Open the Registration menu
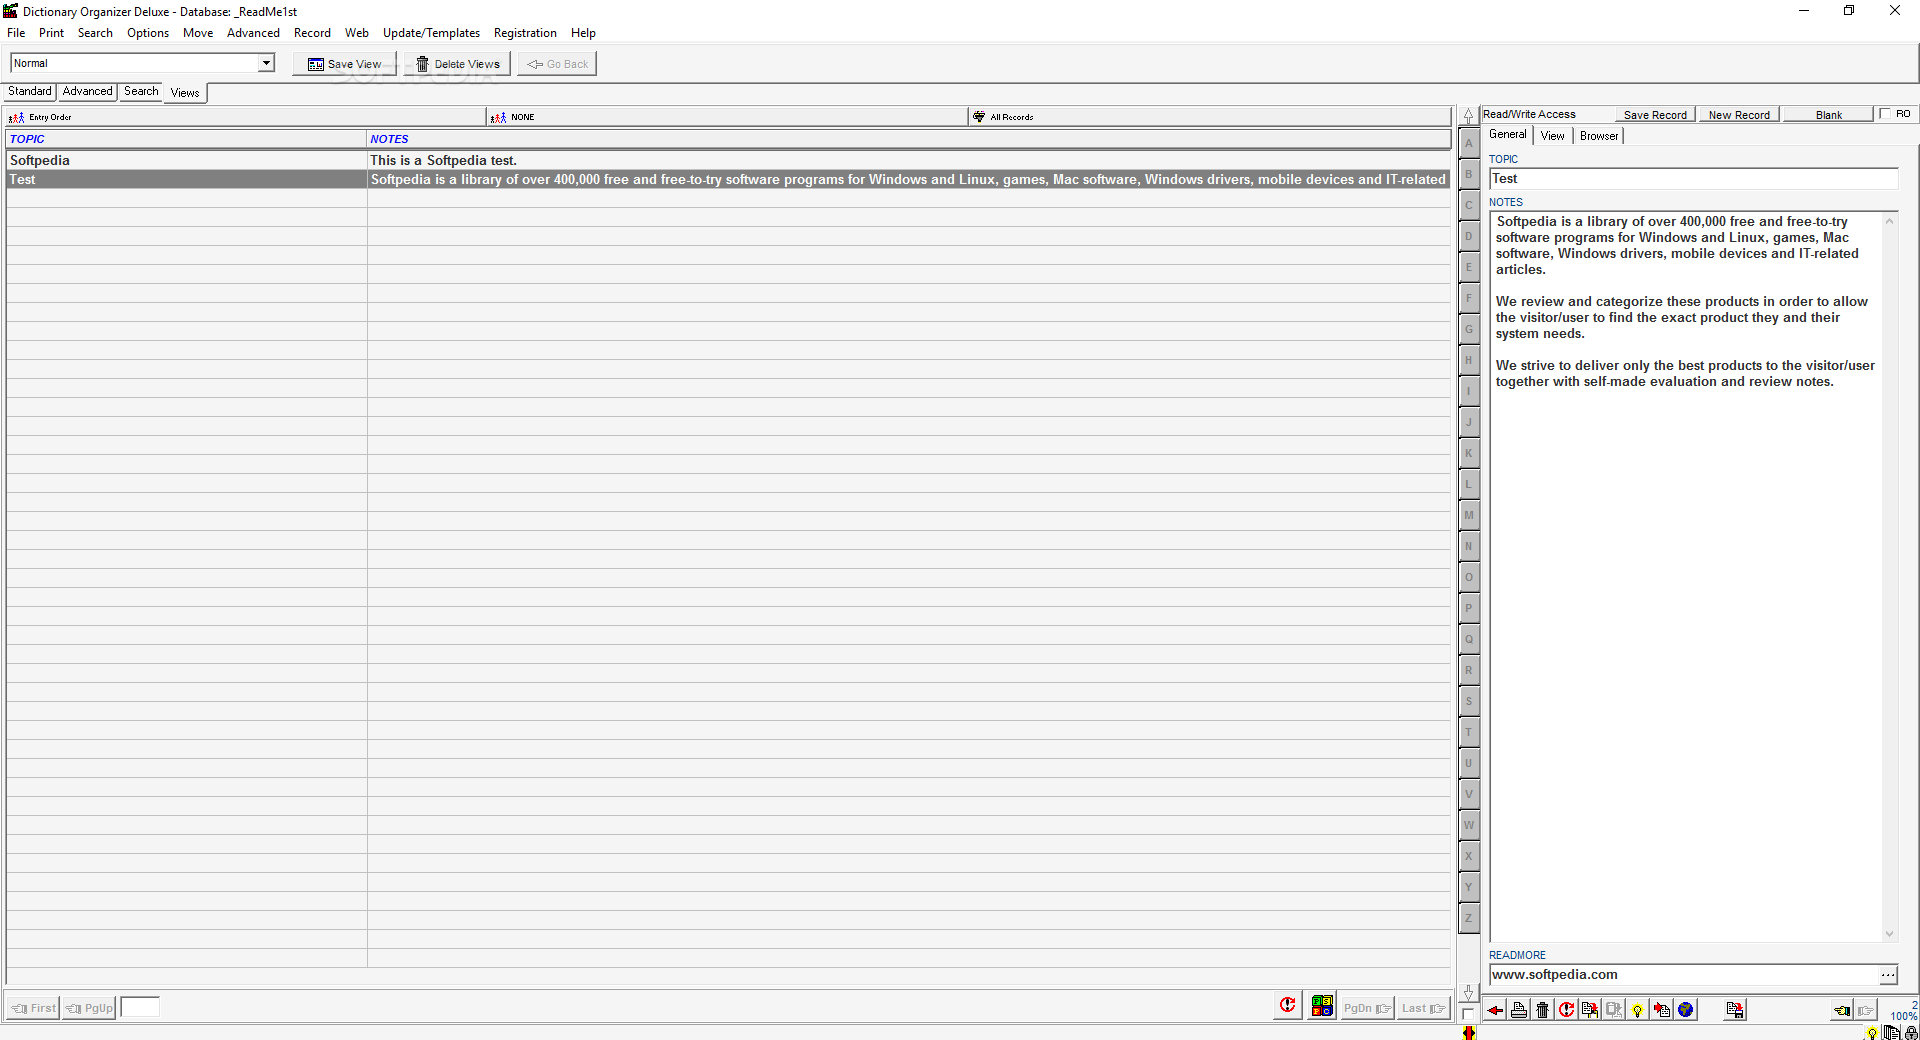Screen dimensions: 1920x1040 click(525, 33)
